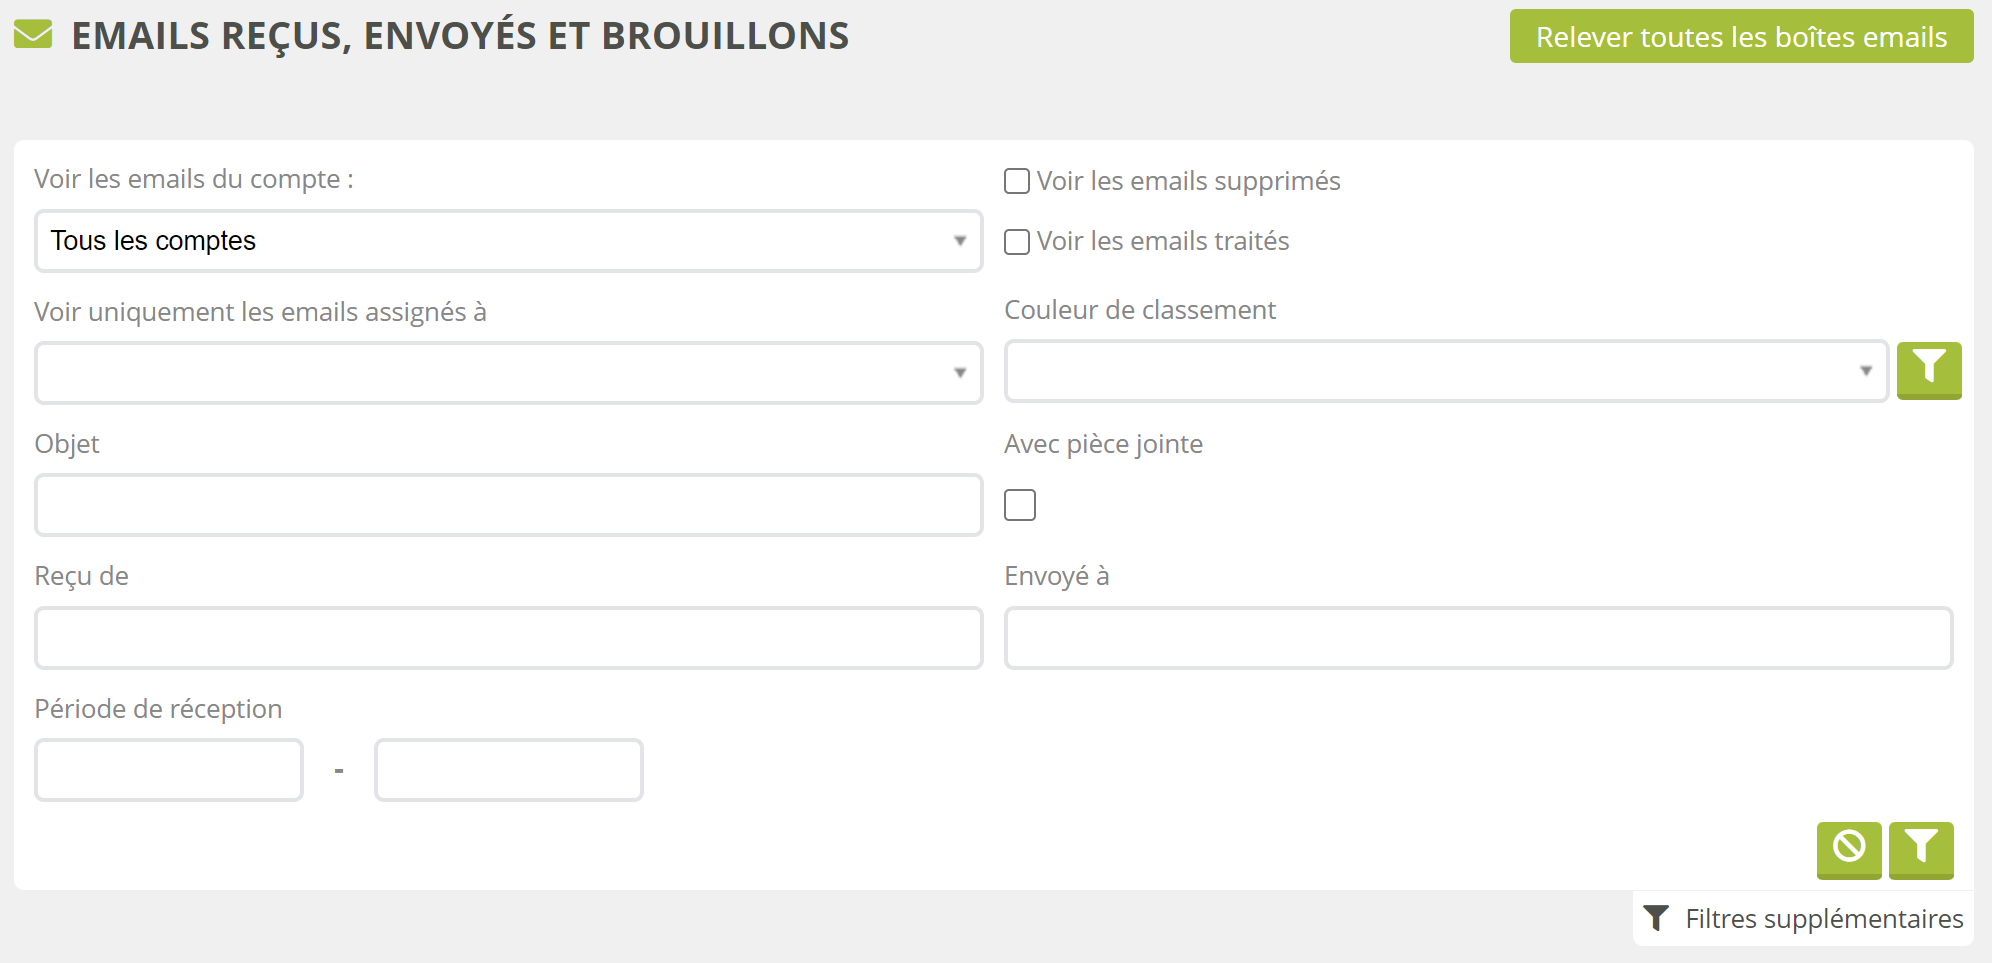Click the filter icon next to Couleur de classement
The width and height of the screenshot is (1992, 963).
tap(1928, 369)
